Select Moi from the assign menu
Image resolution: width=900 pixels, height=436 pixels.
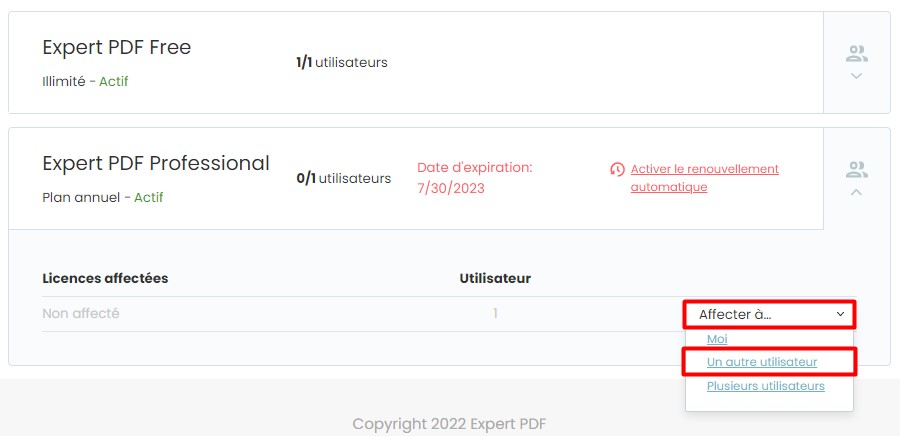[717, 339]
